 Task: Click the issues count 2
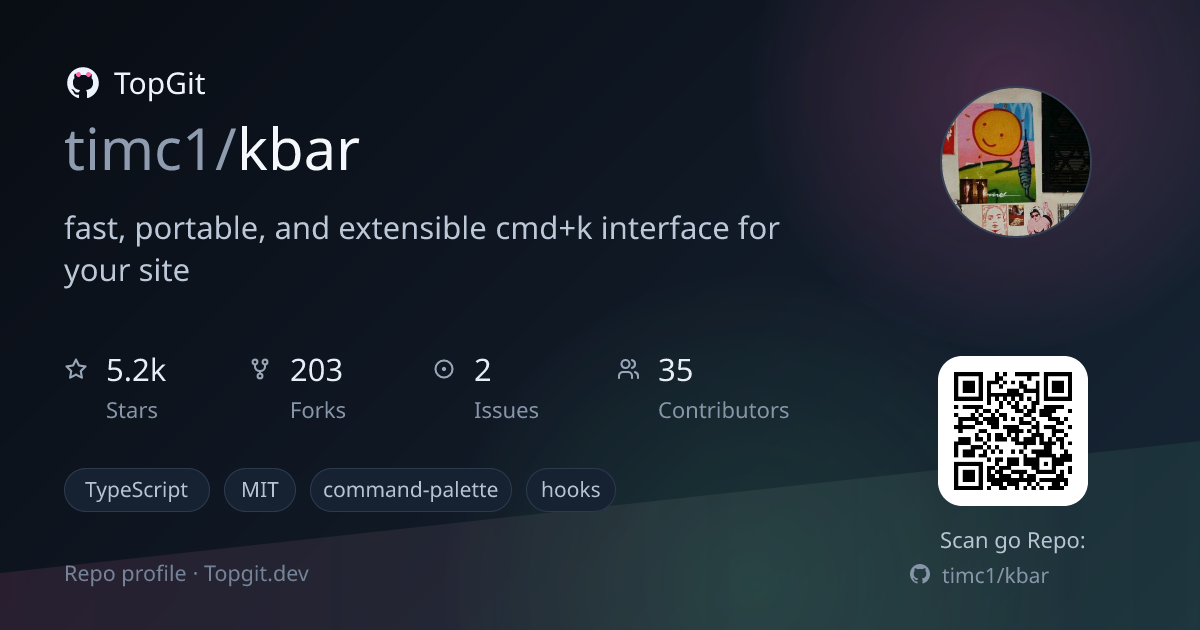483,371
